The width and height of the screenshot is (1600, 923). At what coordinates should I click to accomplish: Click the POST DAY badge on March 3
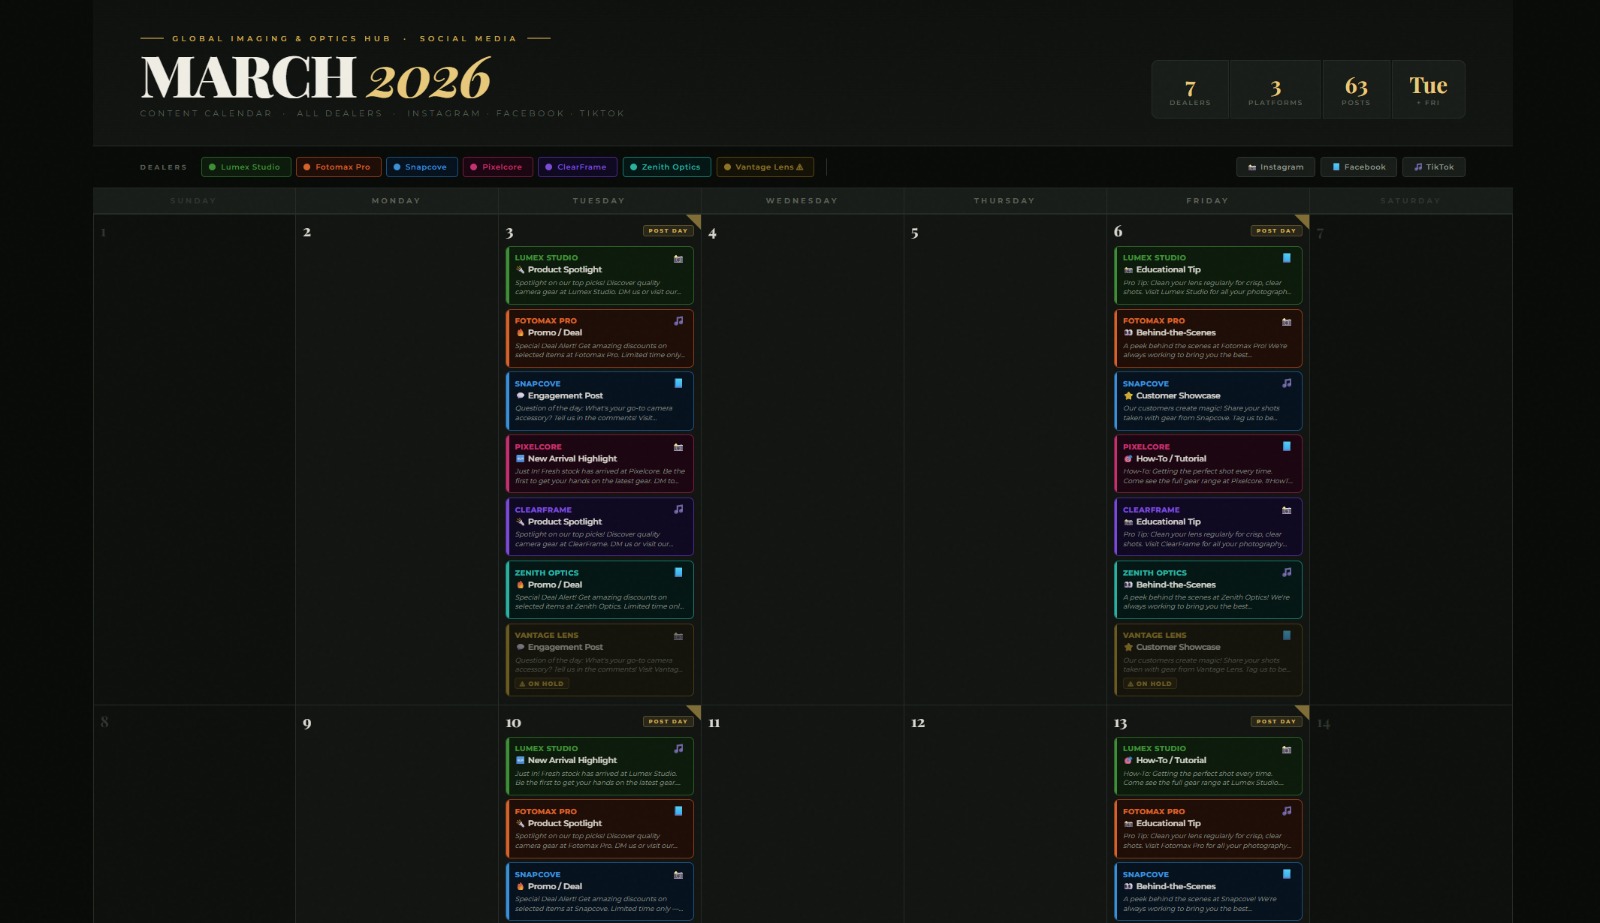668,231
